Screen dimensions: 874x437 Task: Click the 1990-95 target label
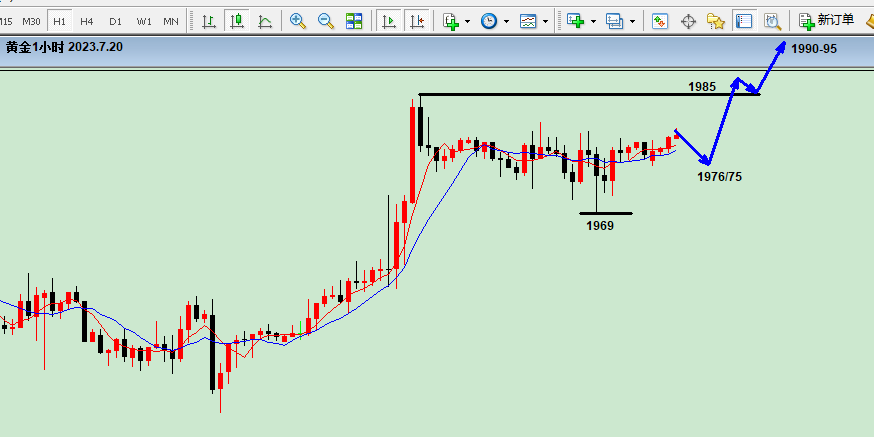[x=814, y=49]
